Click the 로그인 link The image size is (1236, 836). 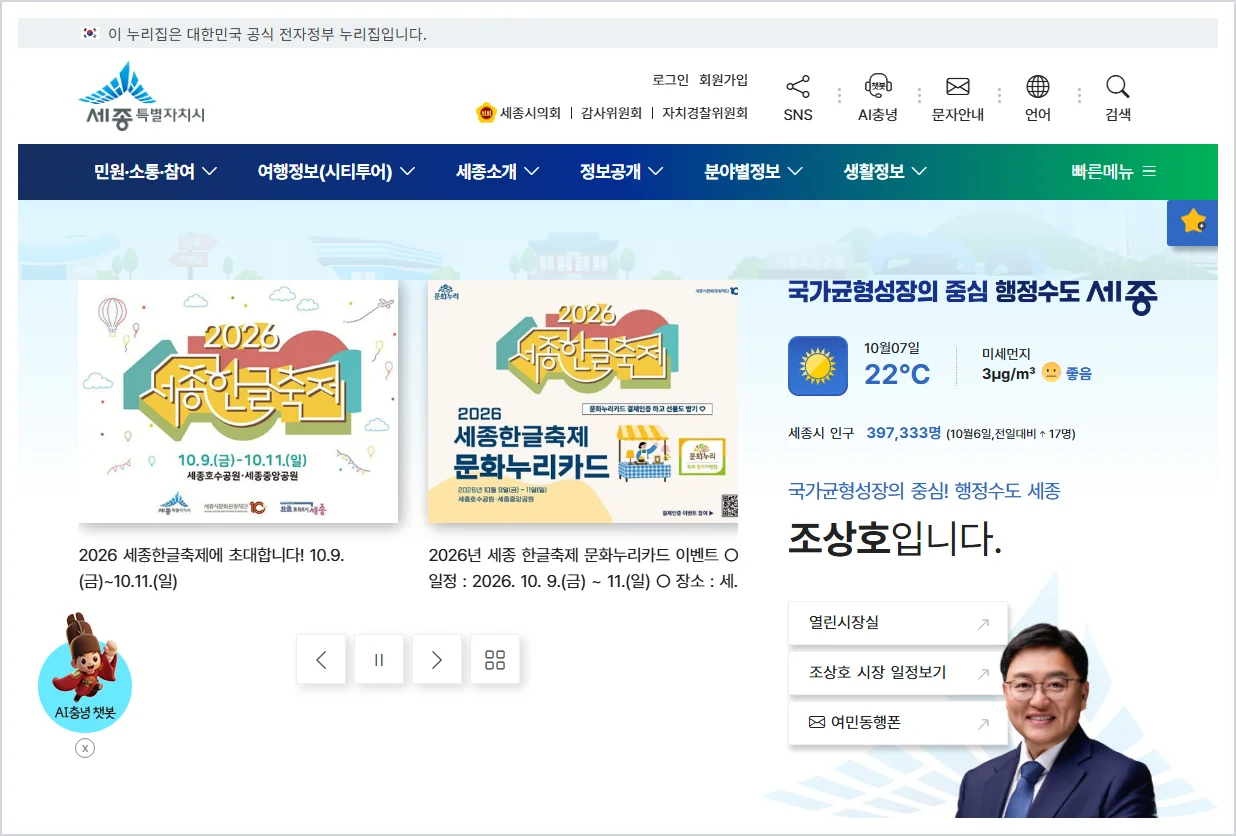tap(670, 80)
